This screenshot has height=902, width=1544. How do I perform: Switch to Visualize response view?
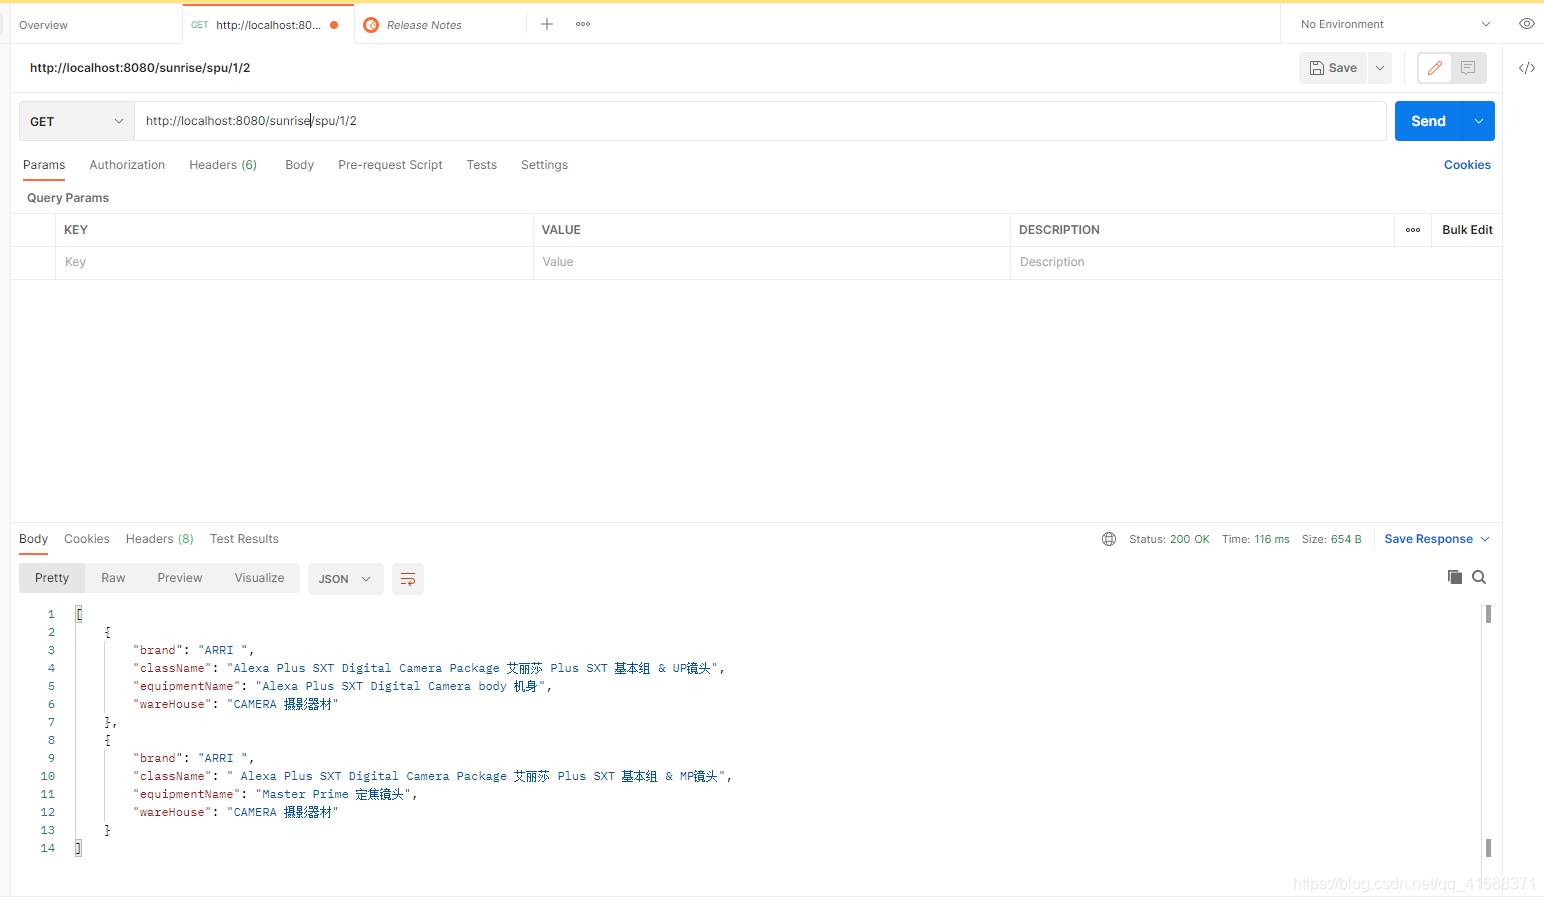click(259, 578)
